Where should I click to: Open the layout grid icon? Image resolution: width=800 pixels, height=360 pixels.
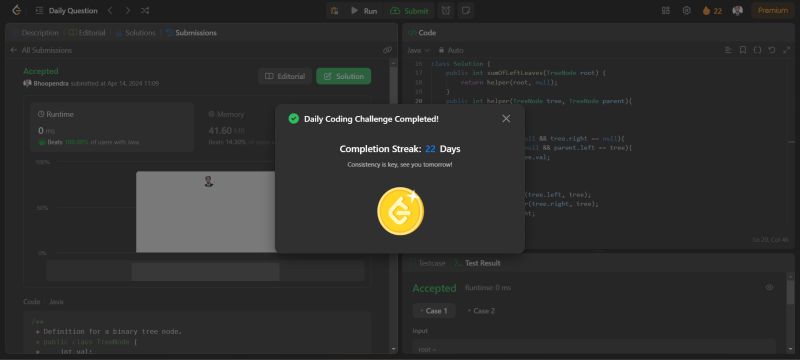click(x=665, y=10)
